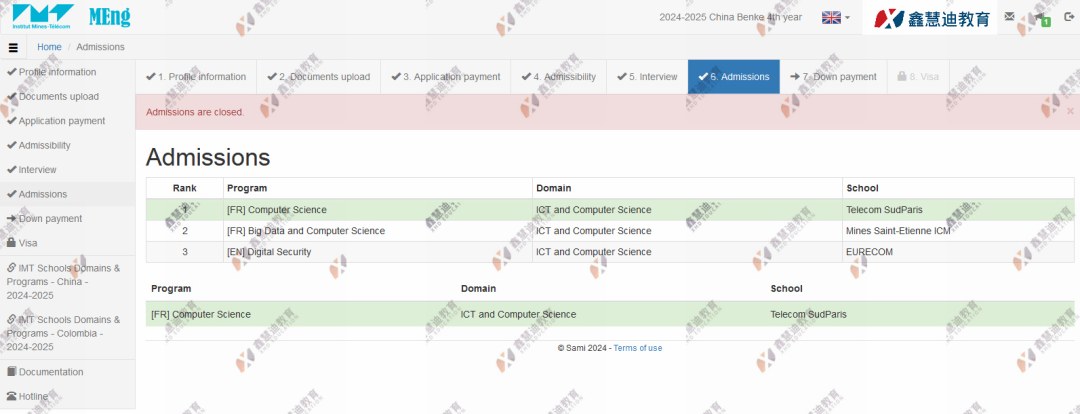Open Admissibility in sidebar
The image size is (1080, 414).
pos(68,145)
